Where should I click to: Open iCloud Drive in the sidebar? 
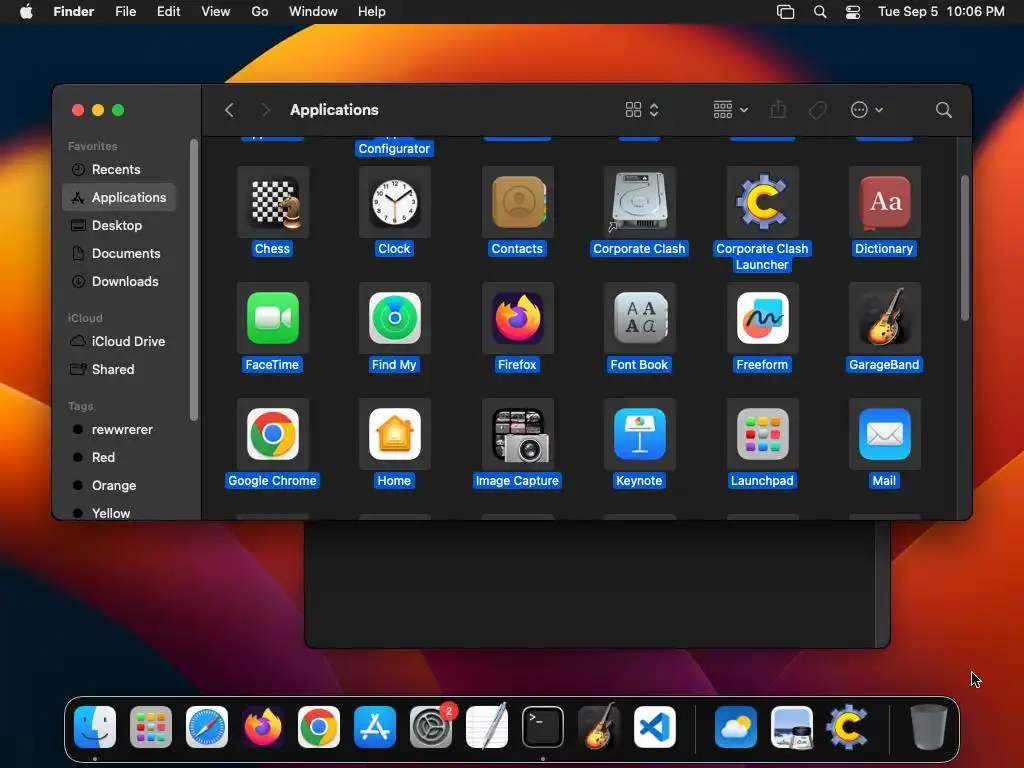[x=119, y=342]
